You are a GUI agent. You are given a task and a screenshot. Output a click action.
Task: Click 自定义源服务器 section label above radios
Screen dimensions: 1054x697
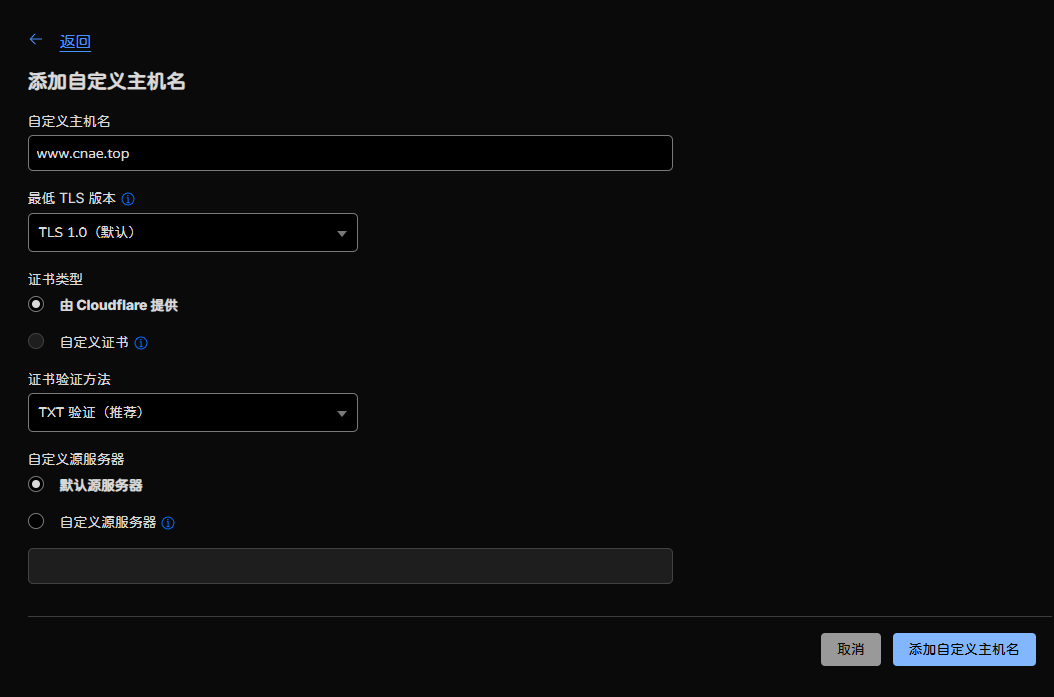tap(75, 458)
